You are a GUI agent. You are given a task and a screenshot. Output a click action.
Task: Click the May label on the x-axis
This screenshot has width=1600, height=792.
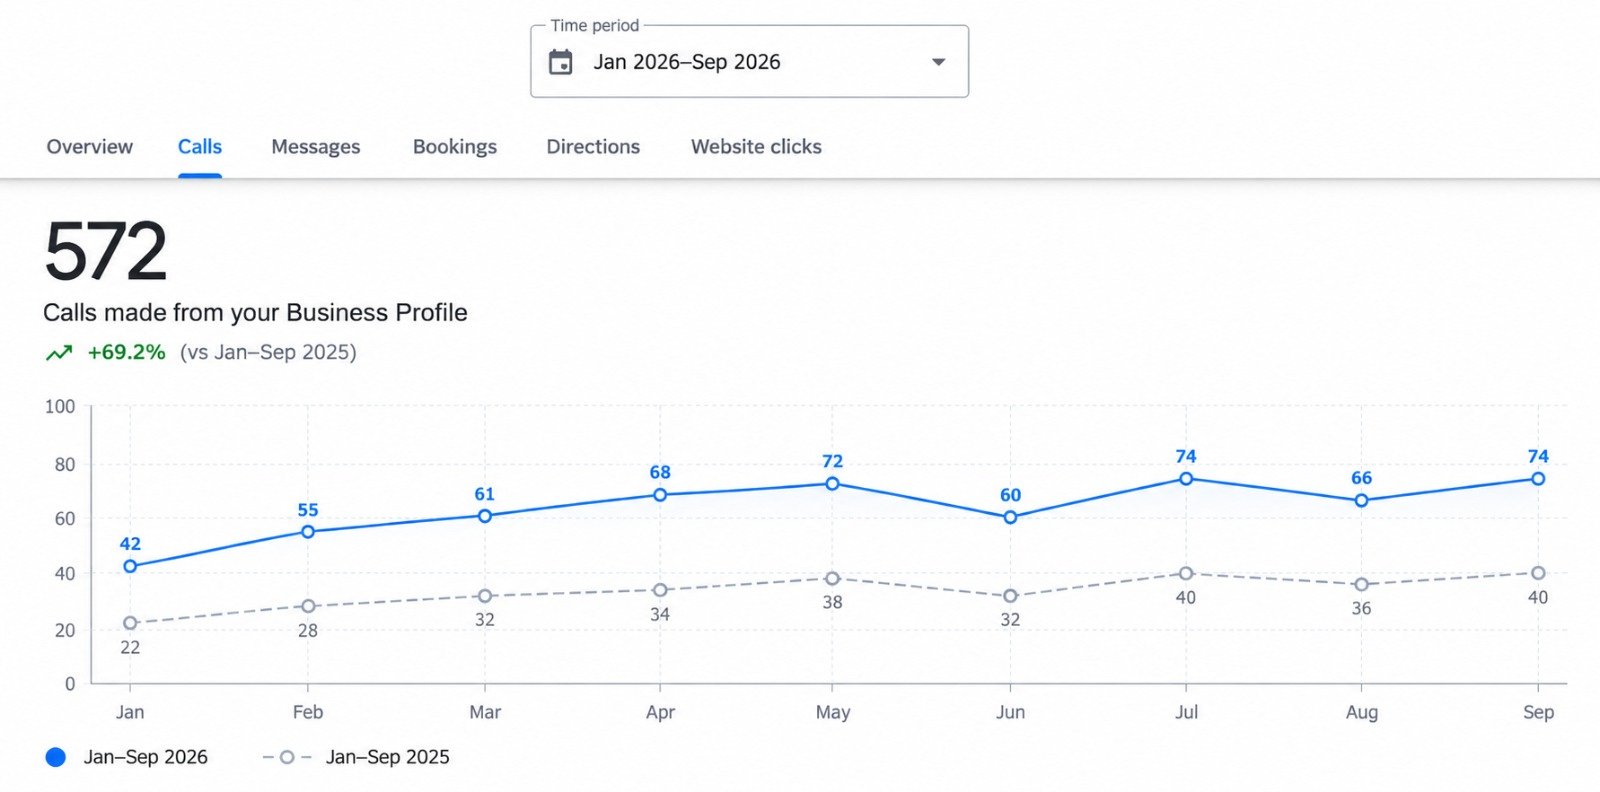tap(833, 712)
